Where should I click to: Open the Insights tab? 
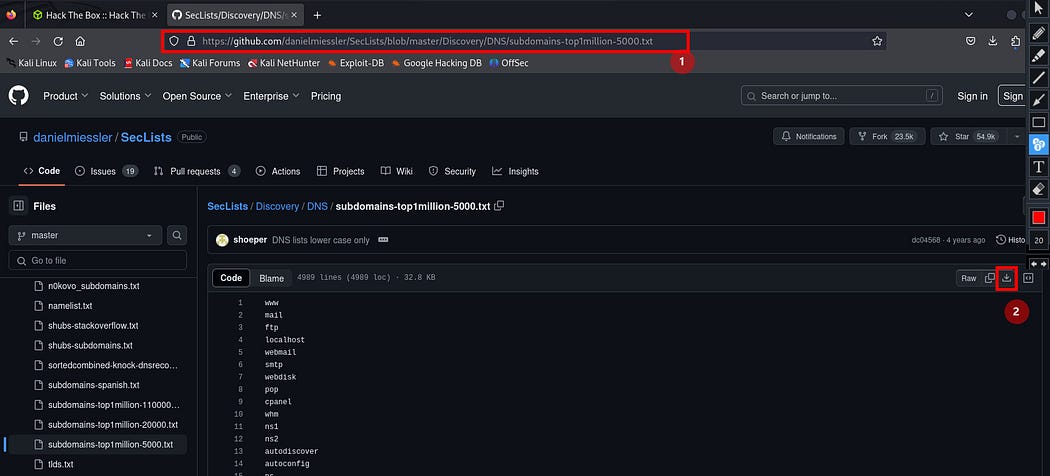coord(515,171)
